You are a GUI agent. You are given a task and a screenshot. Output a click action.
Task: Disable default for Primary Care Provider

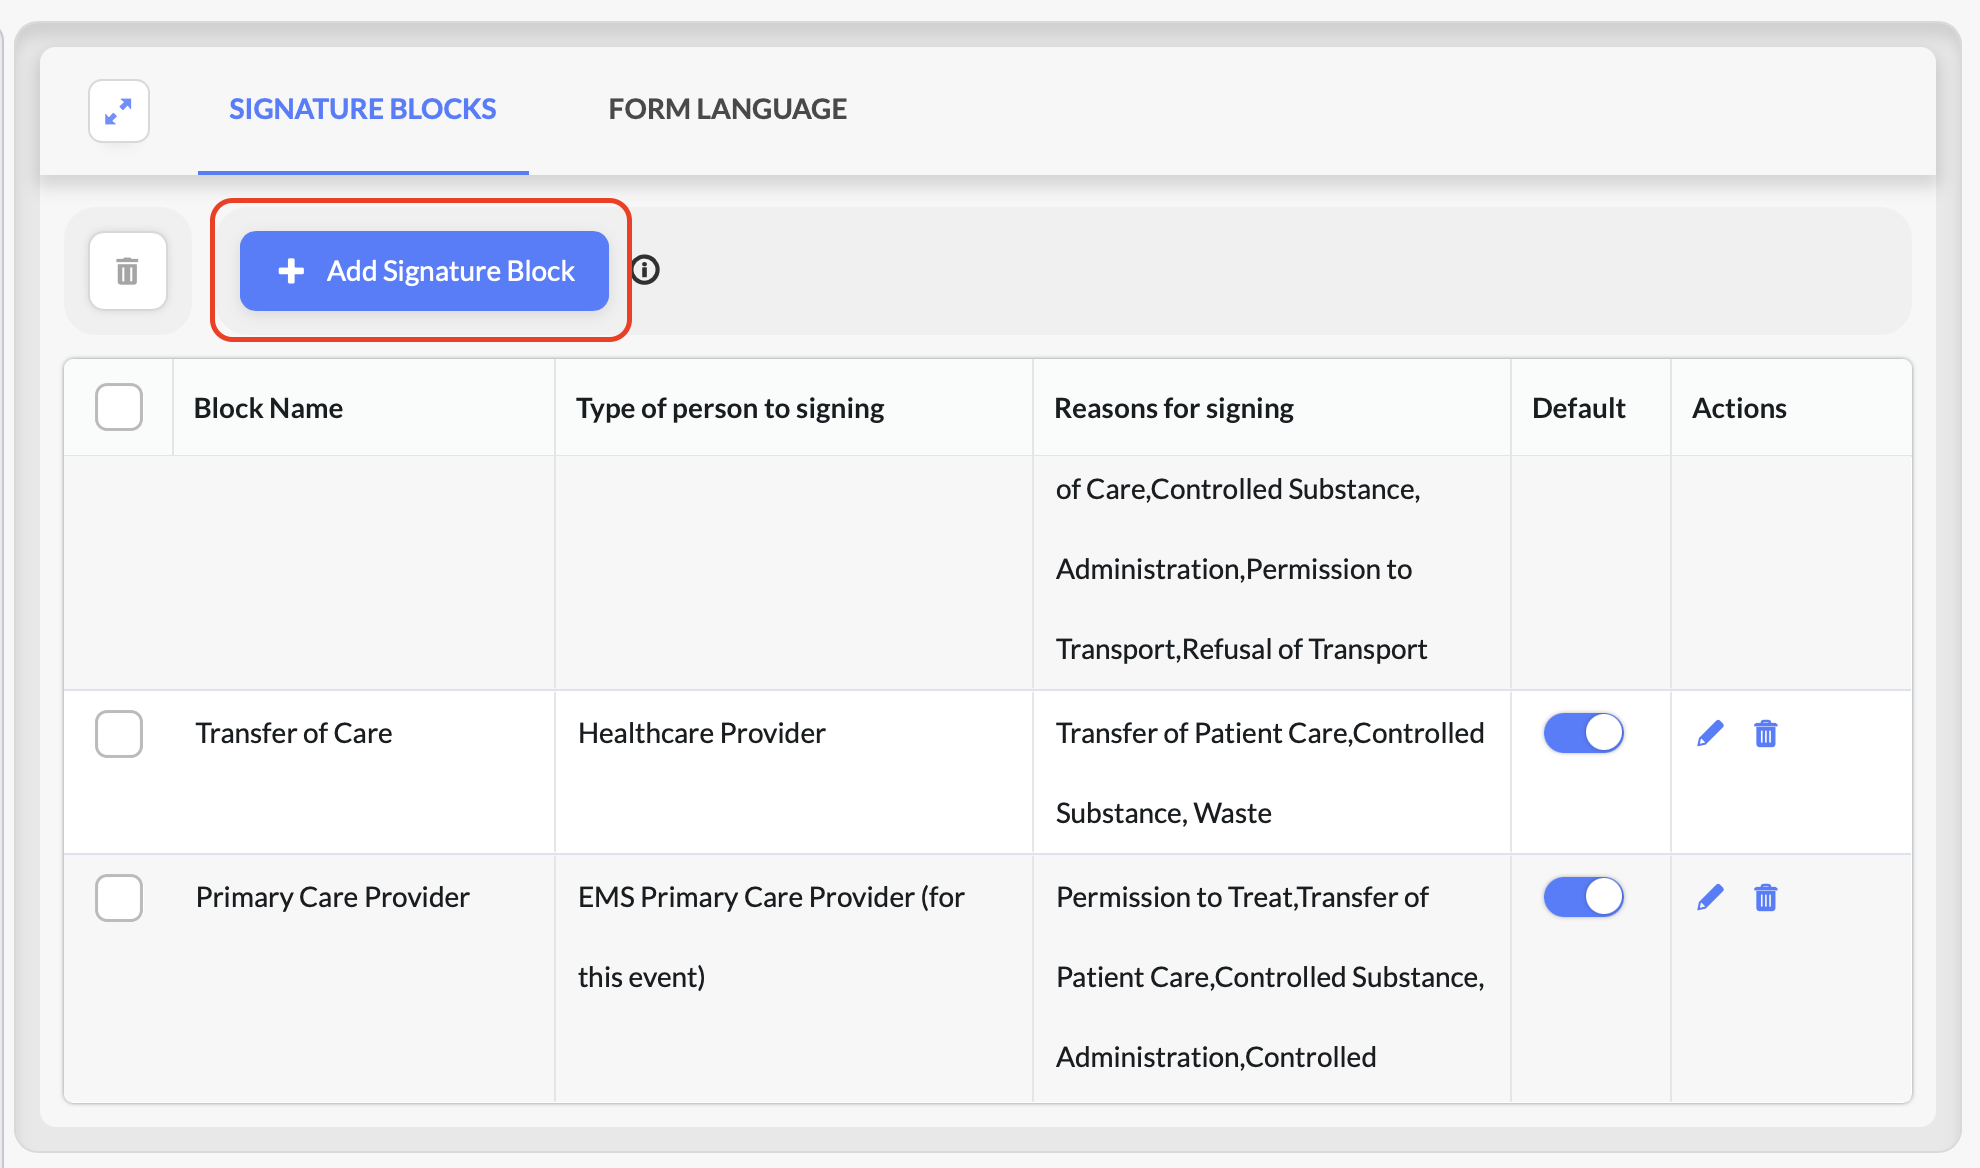[1583, 897]
